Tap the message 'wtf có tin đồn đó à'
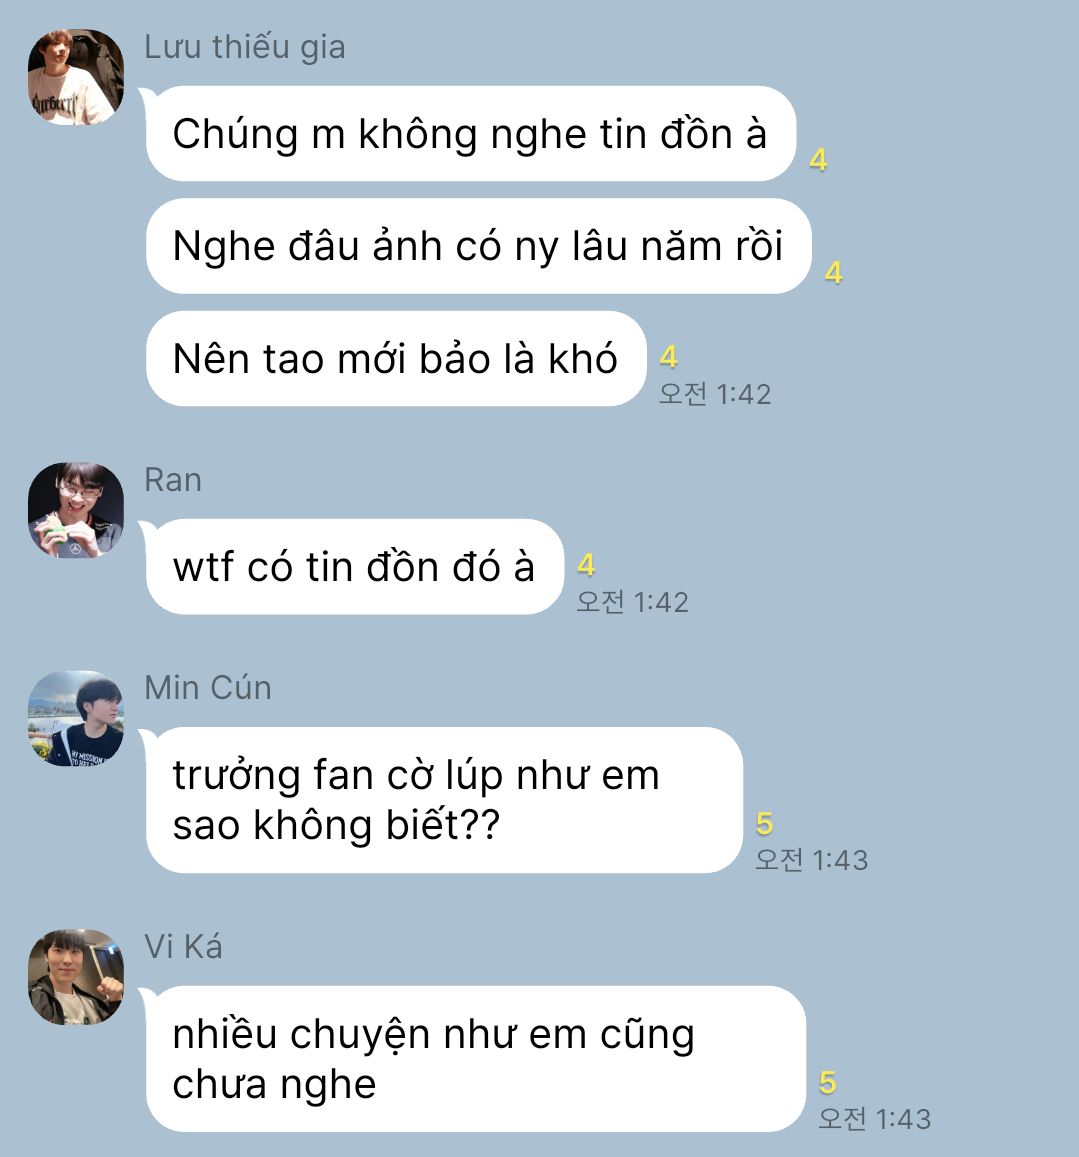 354,567
